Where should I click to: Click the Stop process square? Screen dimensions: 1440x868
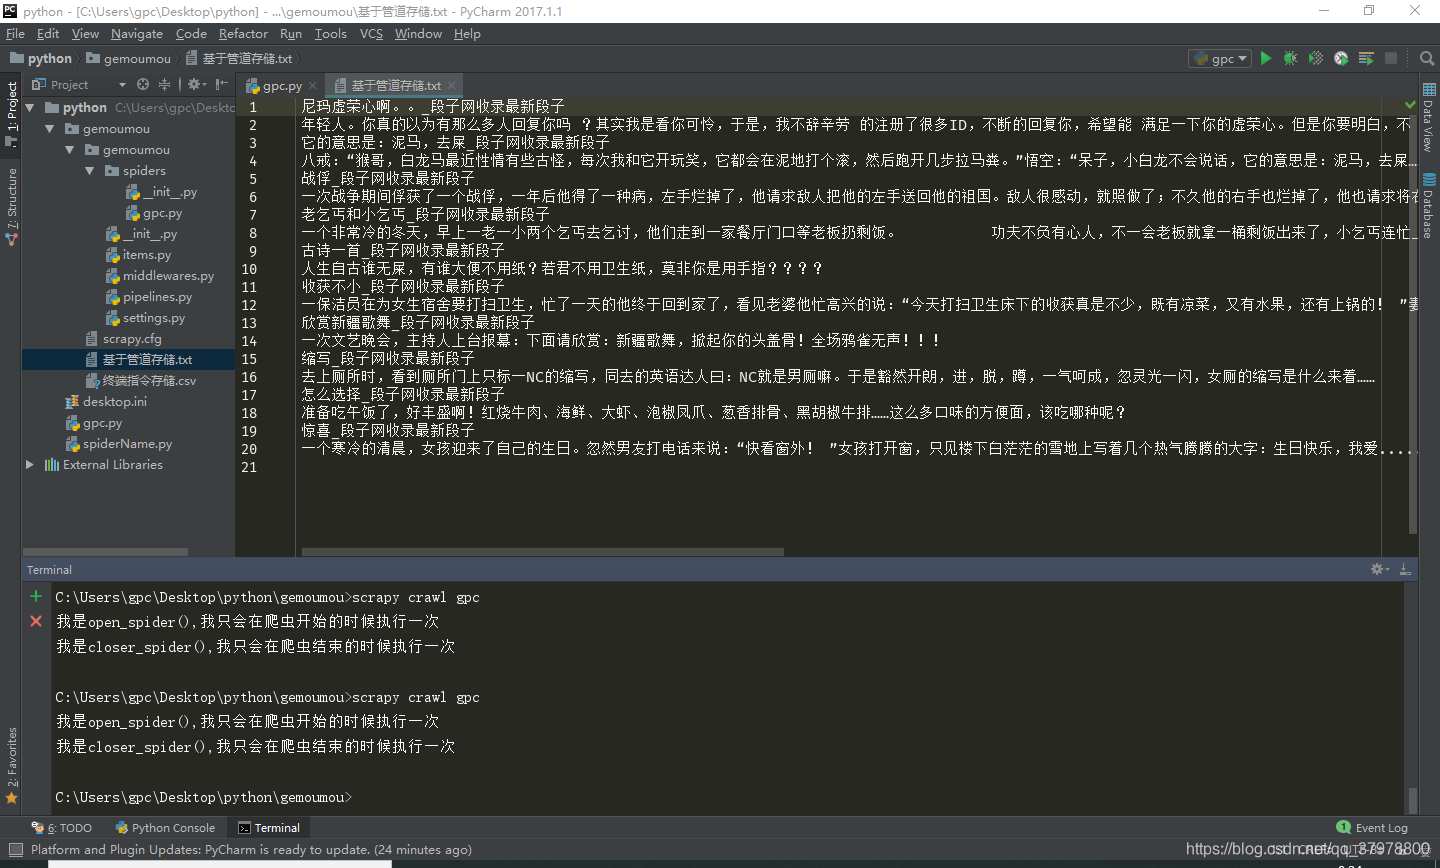(1391, 58)
